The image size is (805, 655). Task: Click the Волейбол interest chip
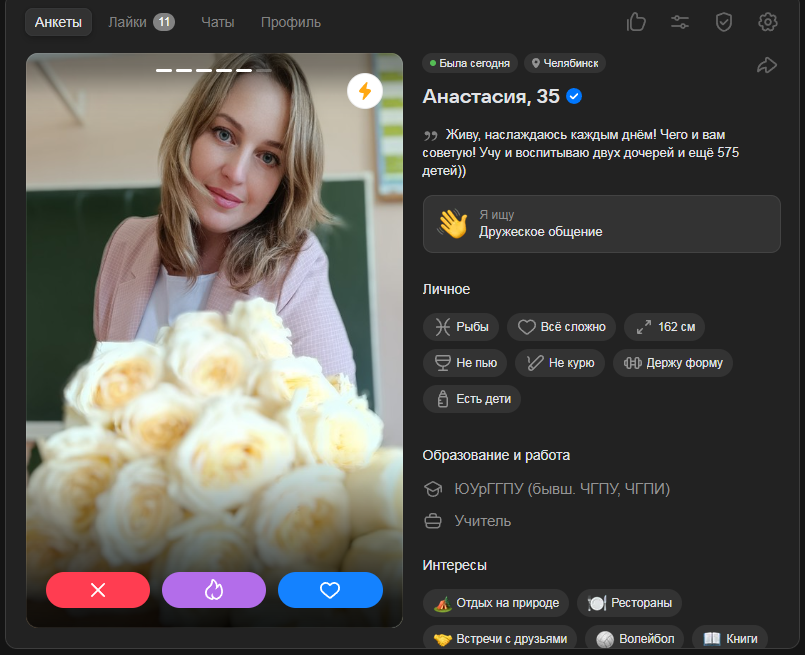(630, 638)
